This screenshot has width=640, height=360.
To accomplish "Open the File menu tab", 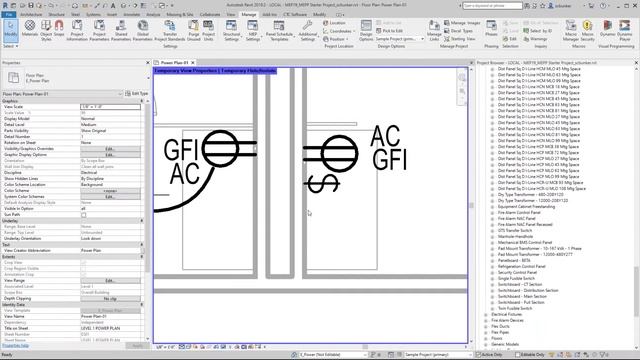I will pyautogui.click(x=9, y=14).
